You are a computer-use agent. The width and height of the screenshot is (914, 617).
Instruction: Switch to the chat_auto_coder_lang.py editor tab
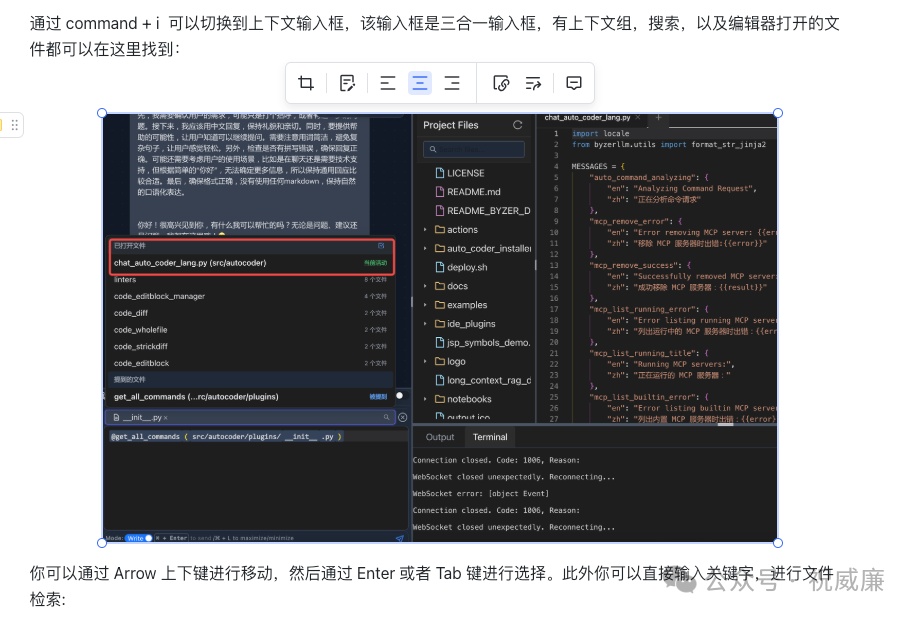pos(587,117)
